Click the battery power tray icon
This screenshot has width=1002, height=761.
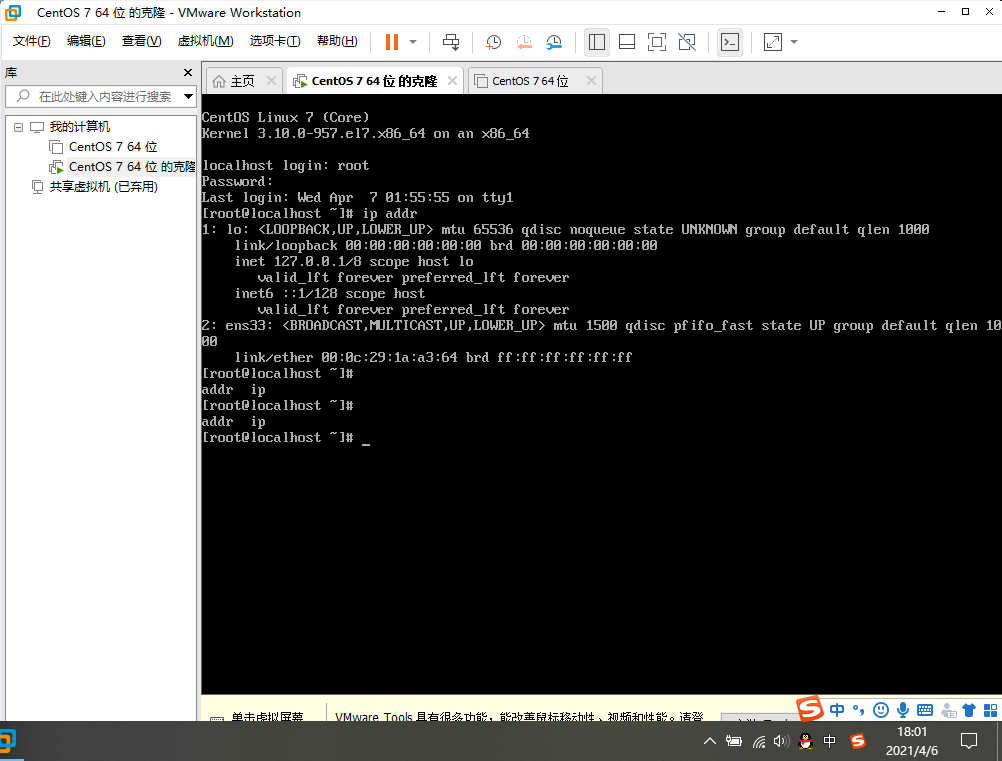734,741
